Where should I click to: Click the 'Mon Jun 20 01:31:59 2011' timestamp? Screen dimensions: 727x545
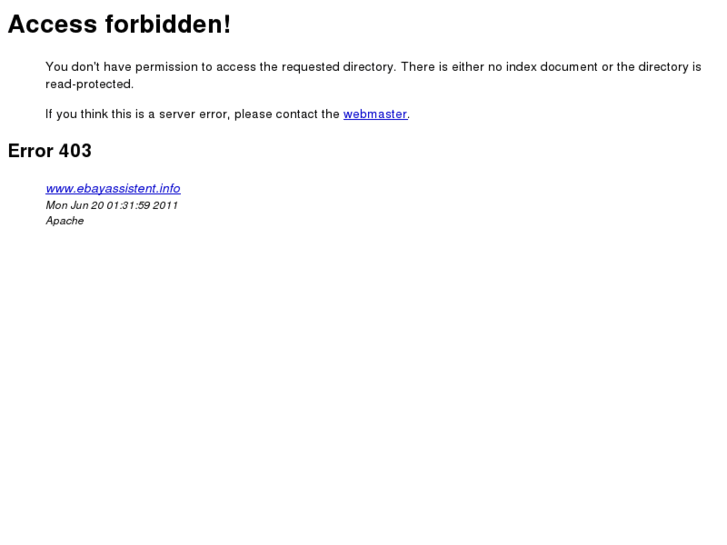coord(112,205)
